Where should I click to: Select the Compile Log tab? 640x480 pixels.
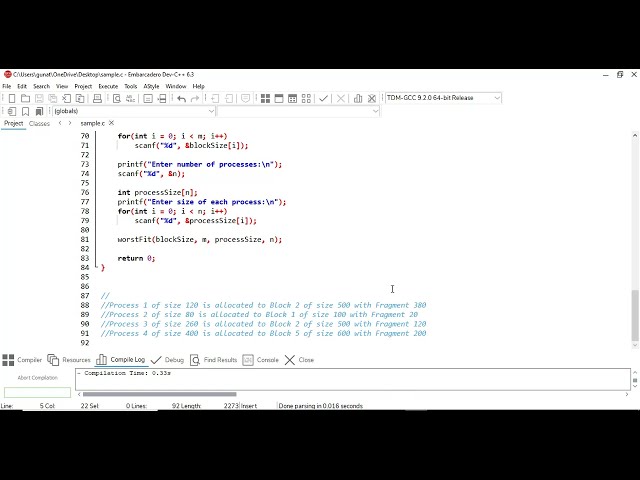pos(120,360)
